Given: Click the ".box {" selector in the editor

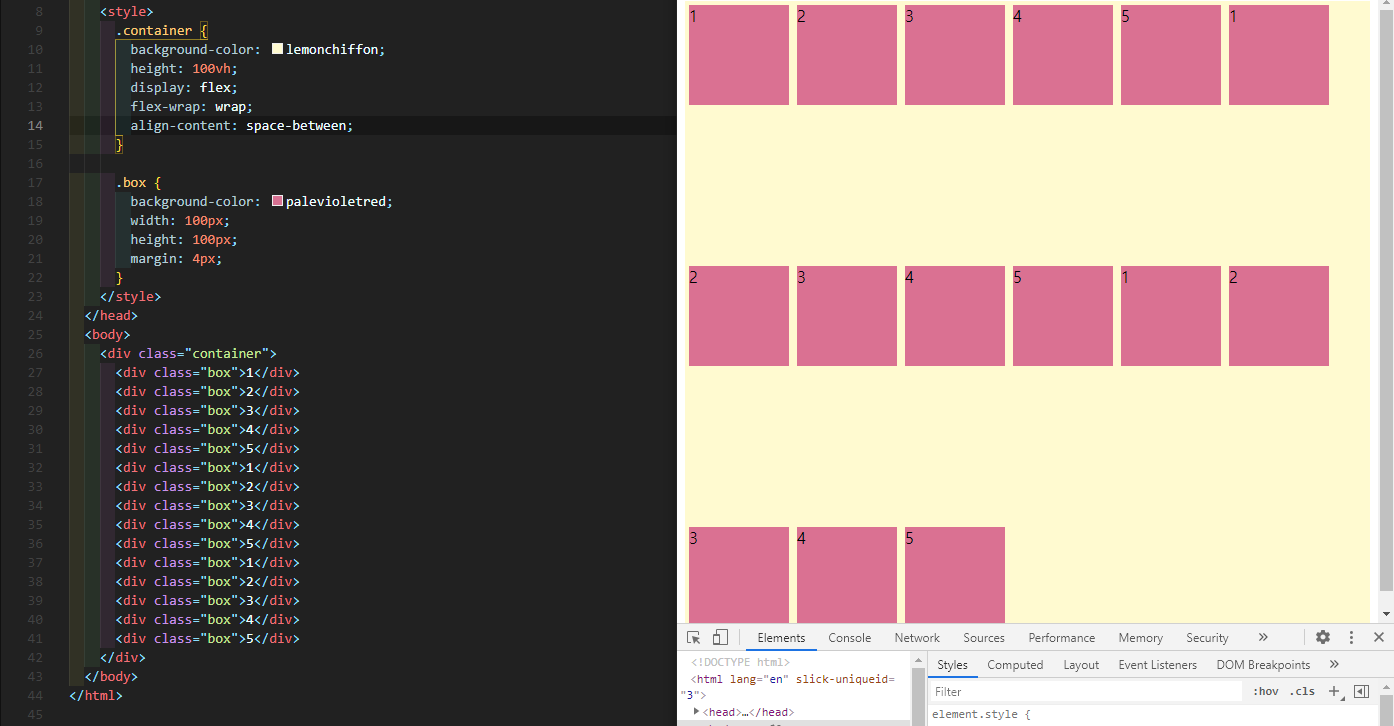Looking at the screenshot, I should coord(138,182).
